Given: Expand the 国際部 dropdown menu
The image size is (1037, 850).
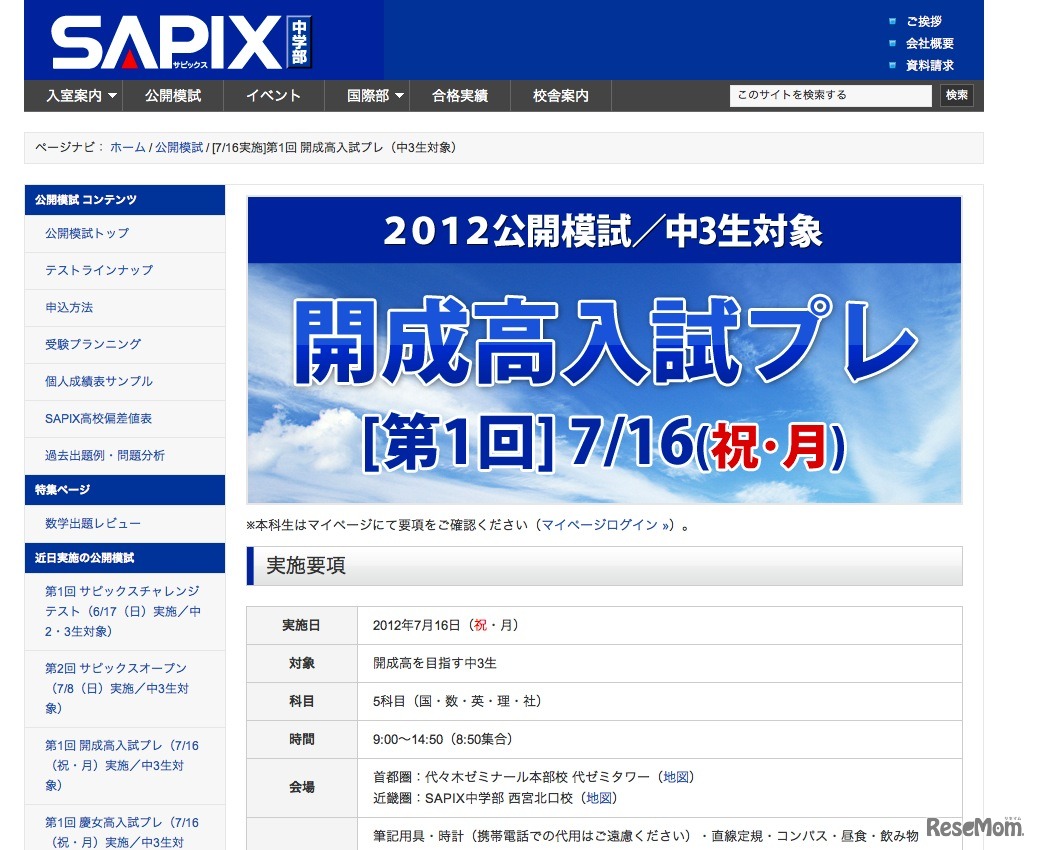Looking at the screenshot, I should pos(375,96).
